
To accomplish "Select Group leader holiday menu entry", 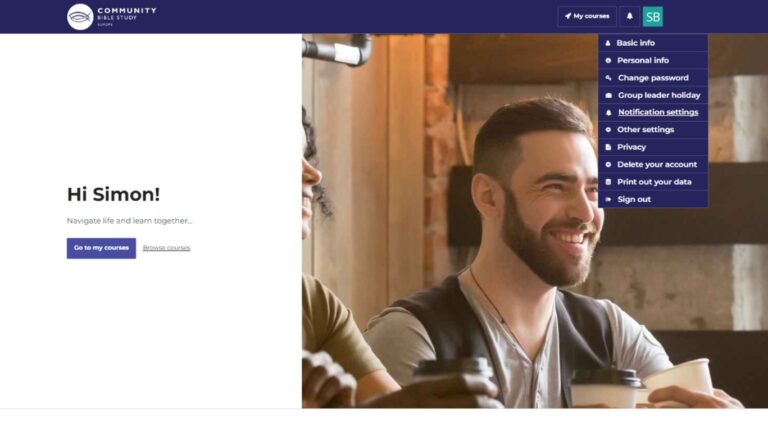I will pyautogui.click(x=653, y=95).
